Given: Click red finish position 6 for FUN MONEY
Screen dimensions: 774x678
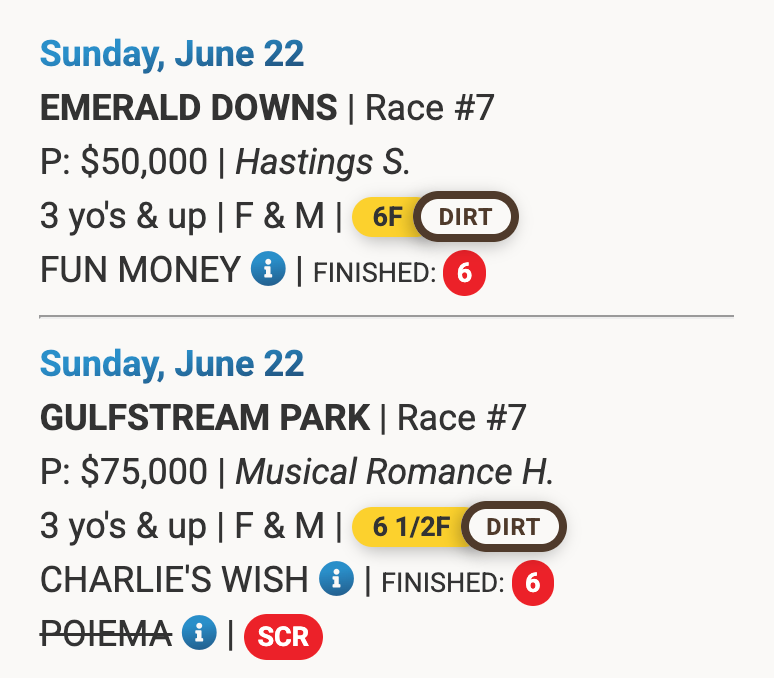Looking at the screenshot, I should tap(464, 273).
